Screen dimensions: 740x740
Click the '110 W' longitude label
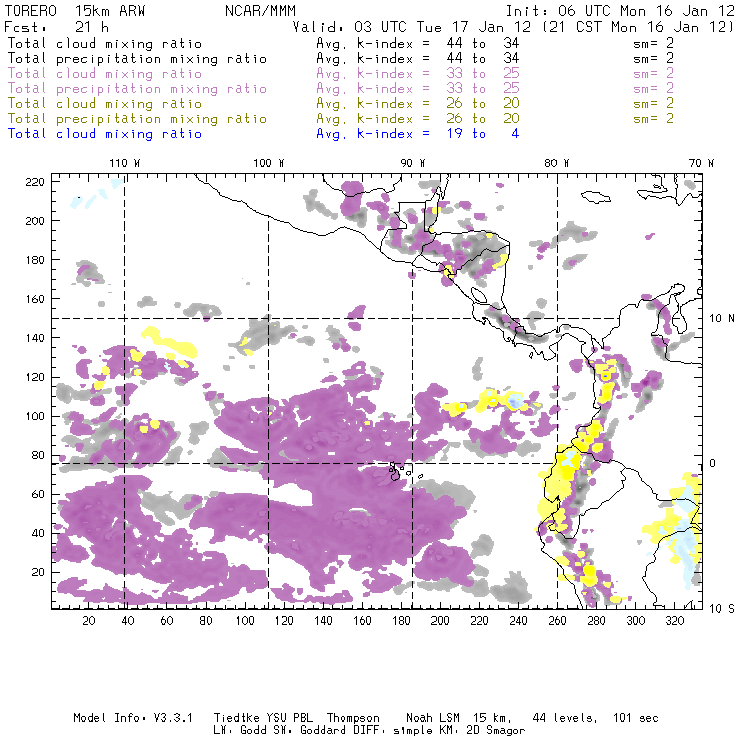125,163
